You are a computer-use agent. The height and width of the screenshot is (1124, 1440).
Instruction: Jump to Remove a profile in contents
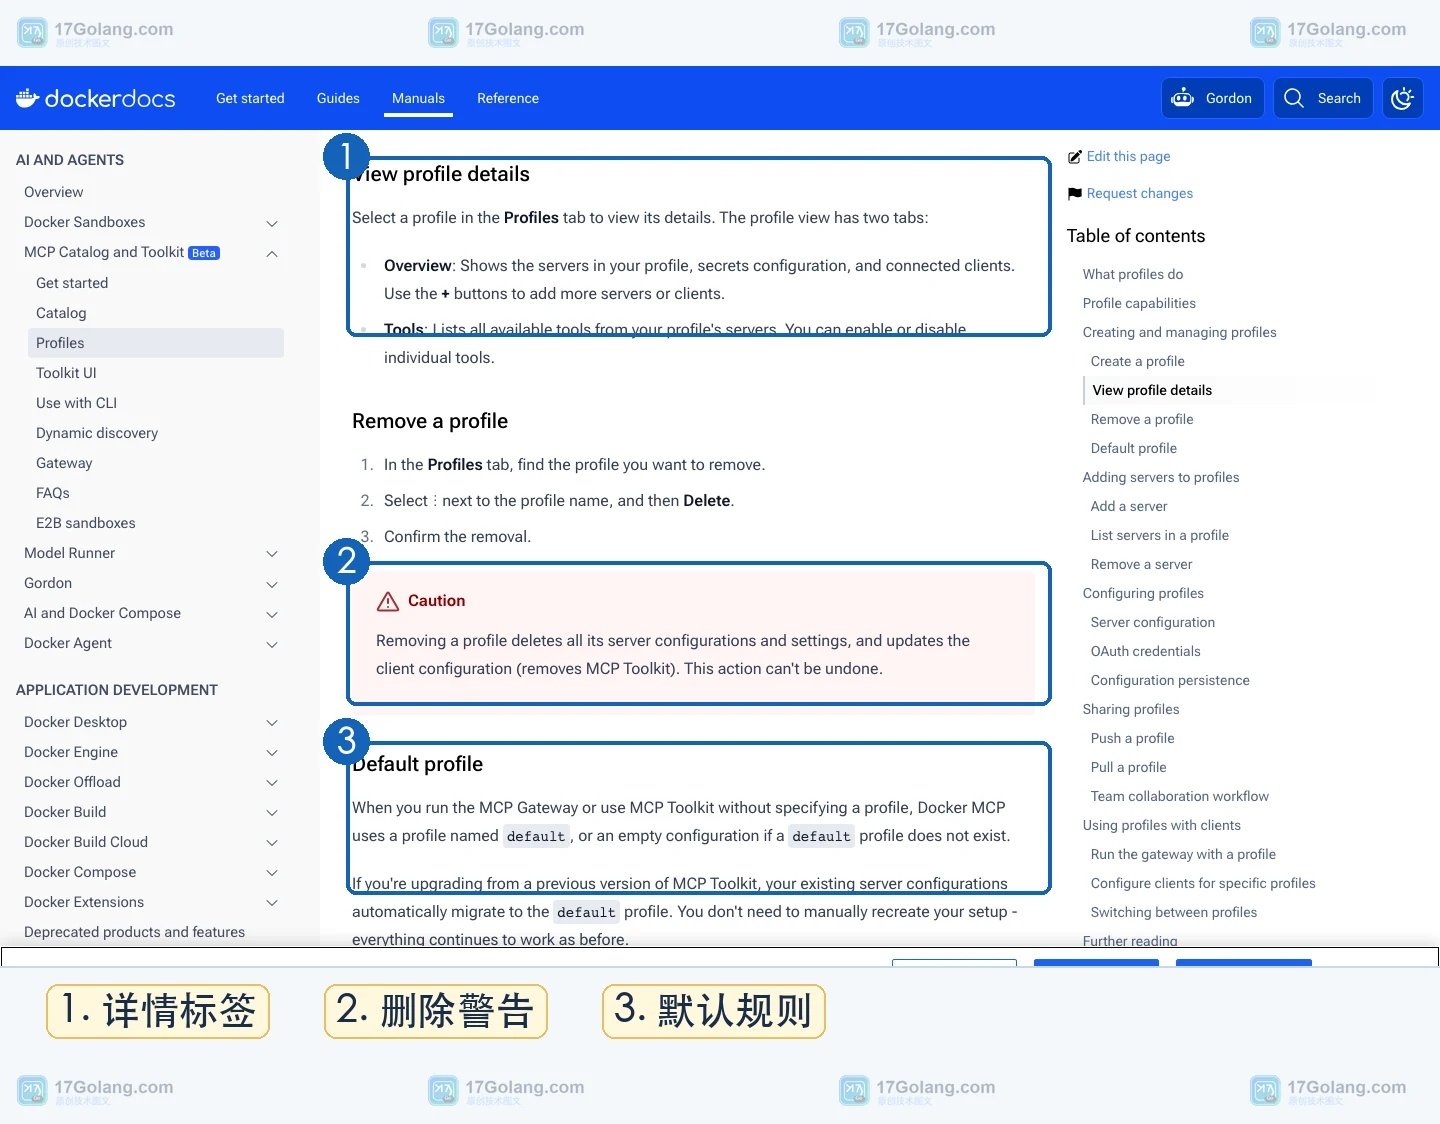1142,419
